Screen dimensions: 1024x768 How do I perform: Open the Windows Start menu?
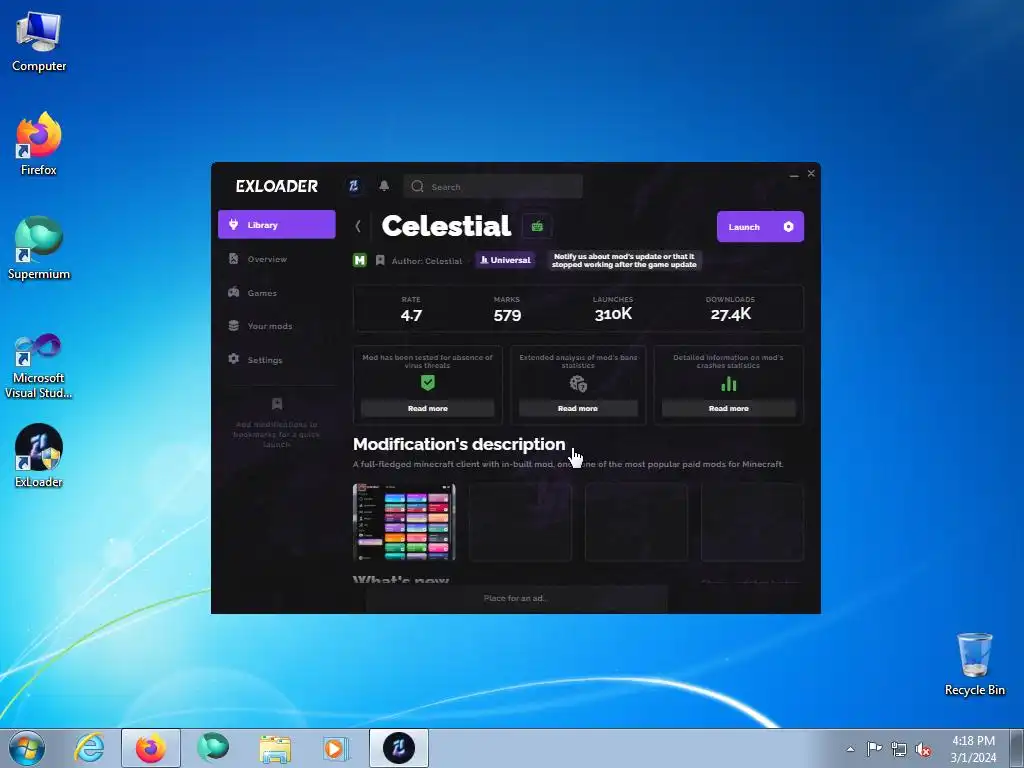[x=27, y=748]
